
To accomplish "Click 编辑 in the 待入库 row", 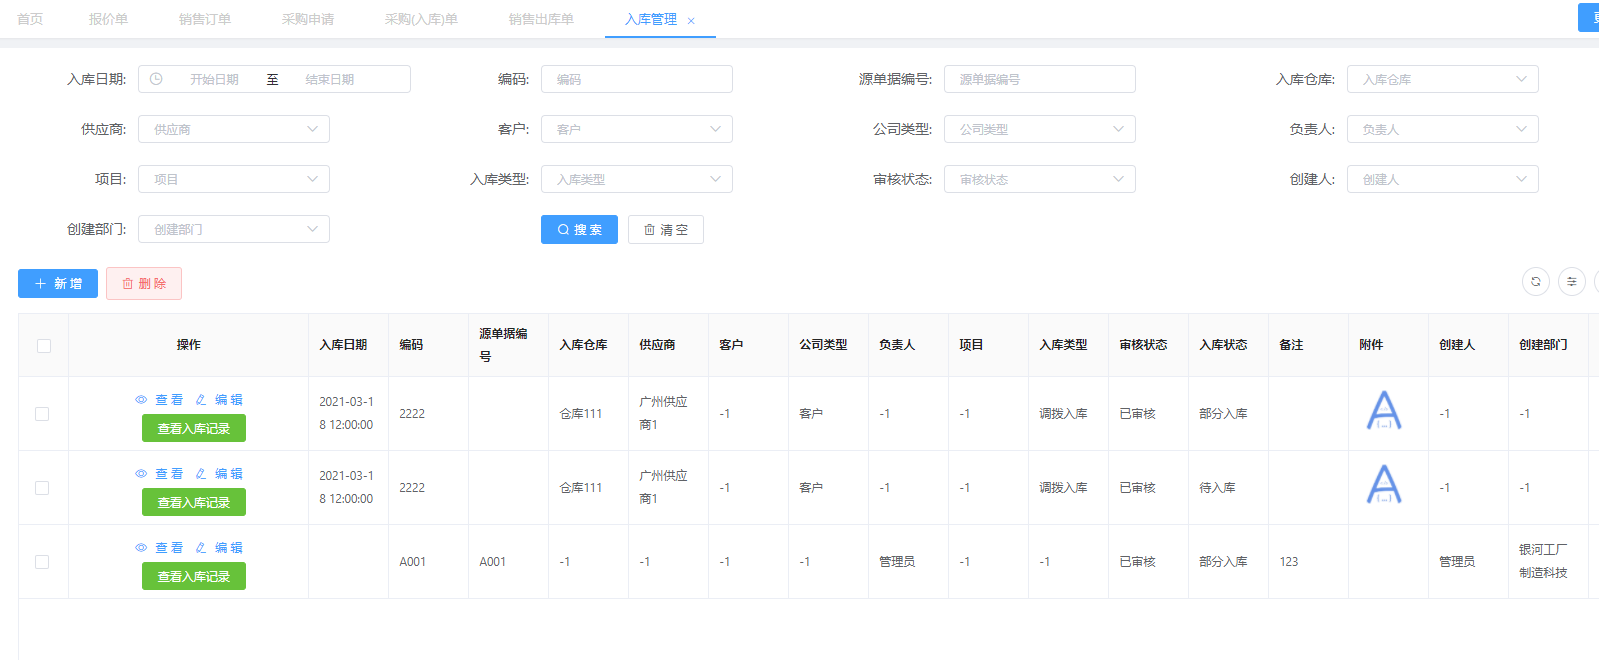I will (219, 473).
